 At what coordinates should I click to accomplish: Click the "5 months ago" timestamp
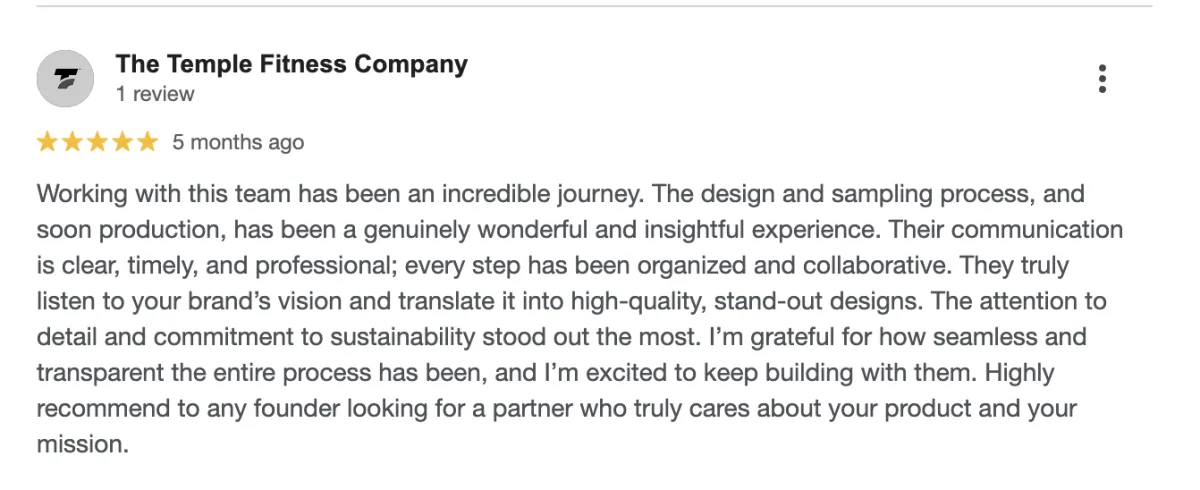pos(238,143)
